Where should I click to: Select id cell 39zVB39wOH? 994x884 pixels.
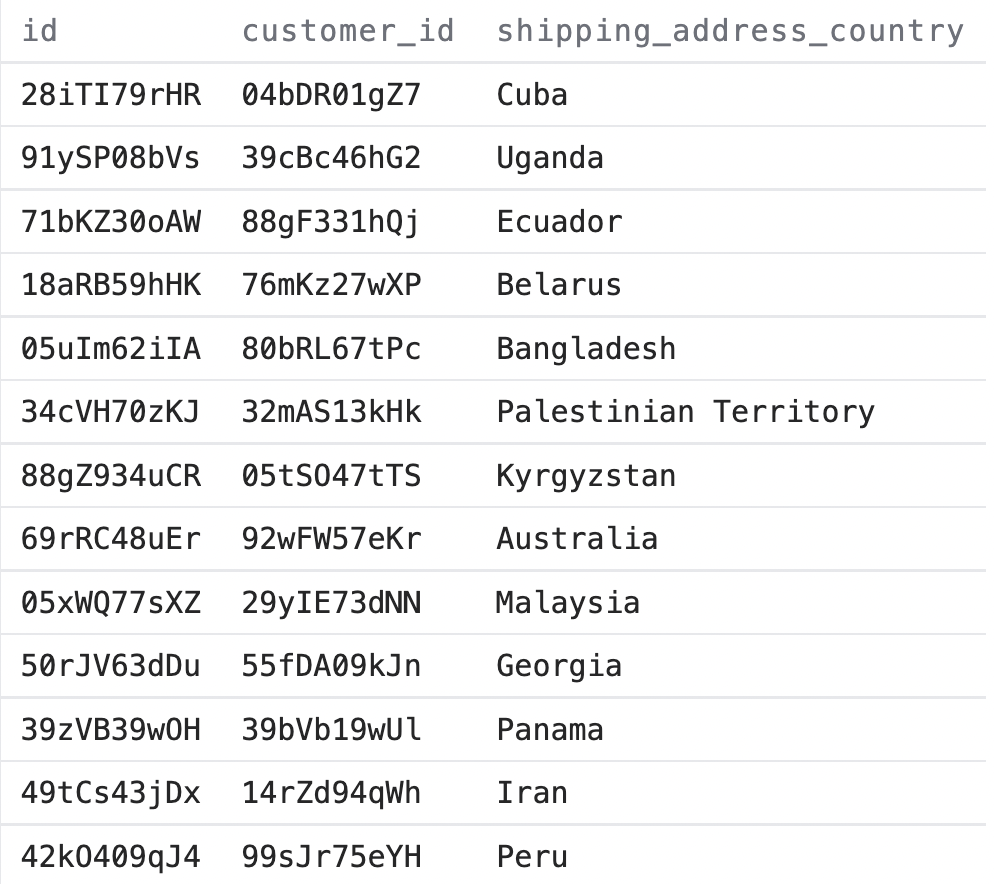point(111,730)
